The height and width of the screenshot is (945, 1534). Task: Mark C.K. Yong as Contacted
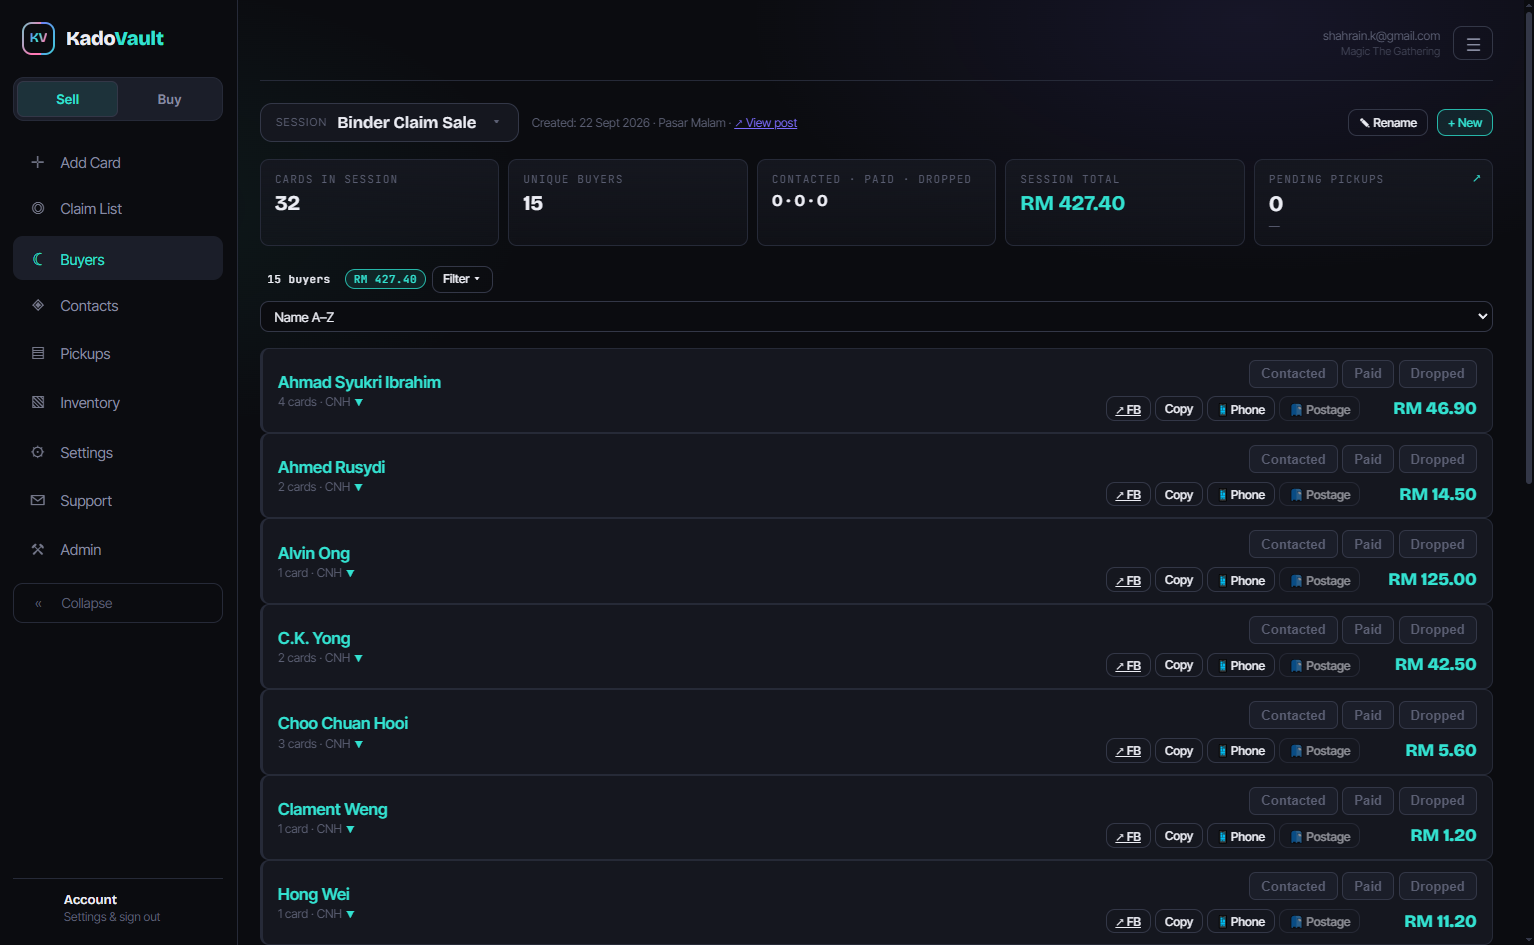click(x=1293, y=629)
